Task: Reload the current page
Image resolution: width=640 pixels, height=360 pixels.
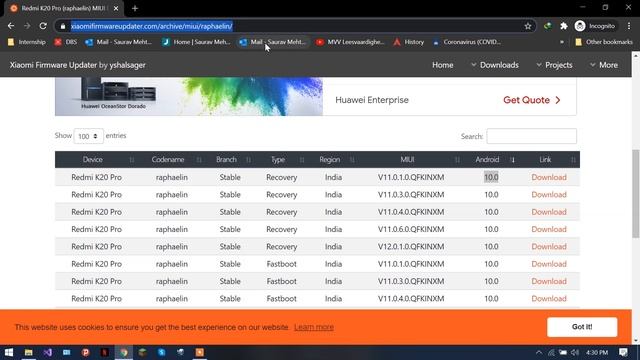Action: (43, 26)
